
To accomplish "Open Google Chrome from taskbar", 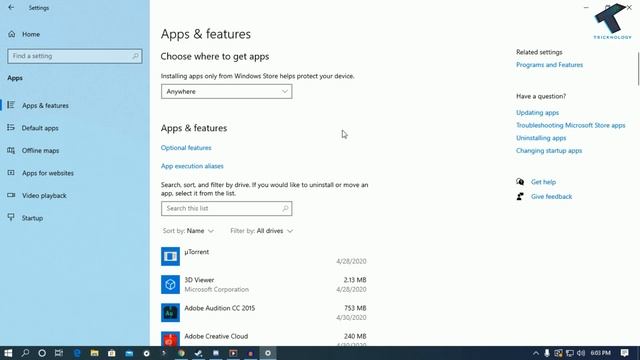I will coord(181,353).
